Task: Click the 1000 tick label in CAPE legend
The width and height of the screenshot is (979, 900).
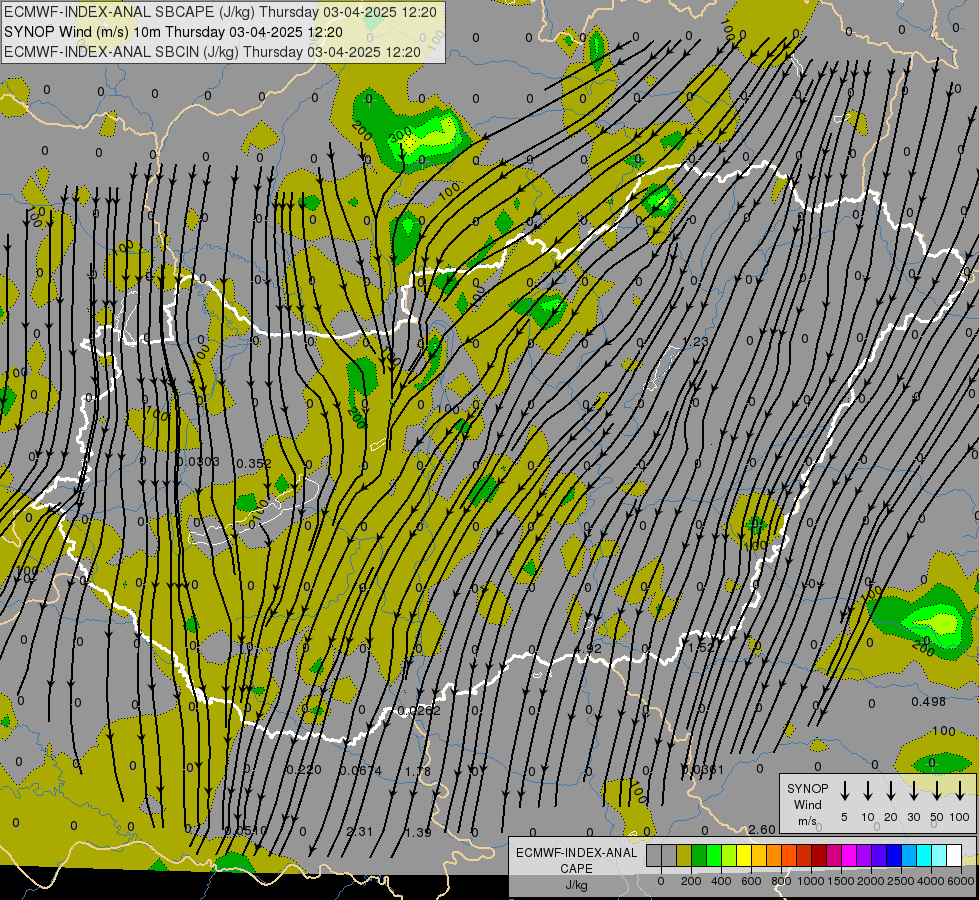Action: coord(810,881)
